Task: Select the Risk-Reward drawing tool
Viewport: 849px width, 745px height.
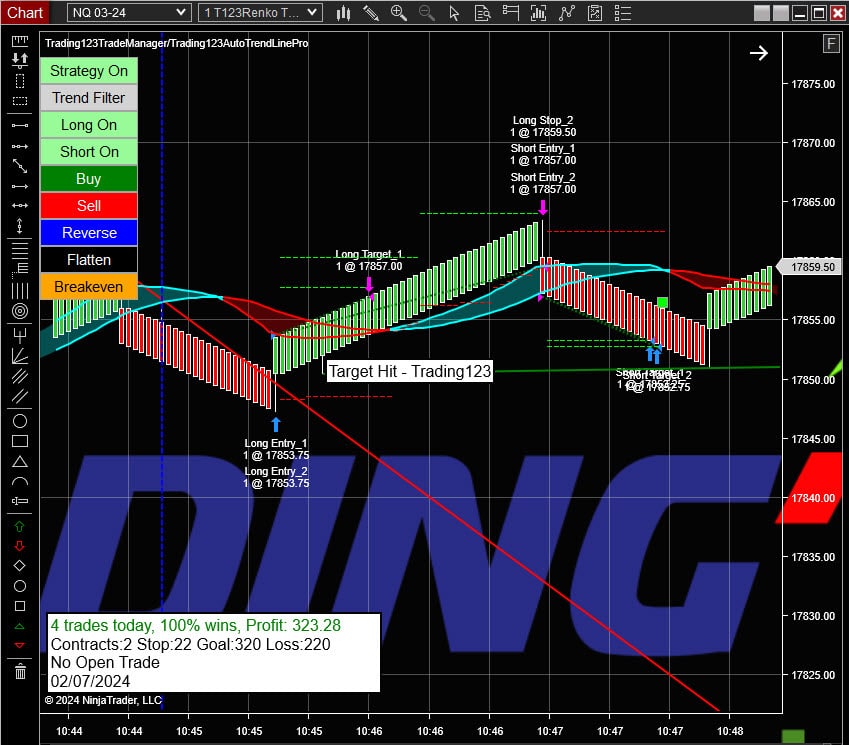Action: coord(20,60)
